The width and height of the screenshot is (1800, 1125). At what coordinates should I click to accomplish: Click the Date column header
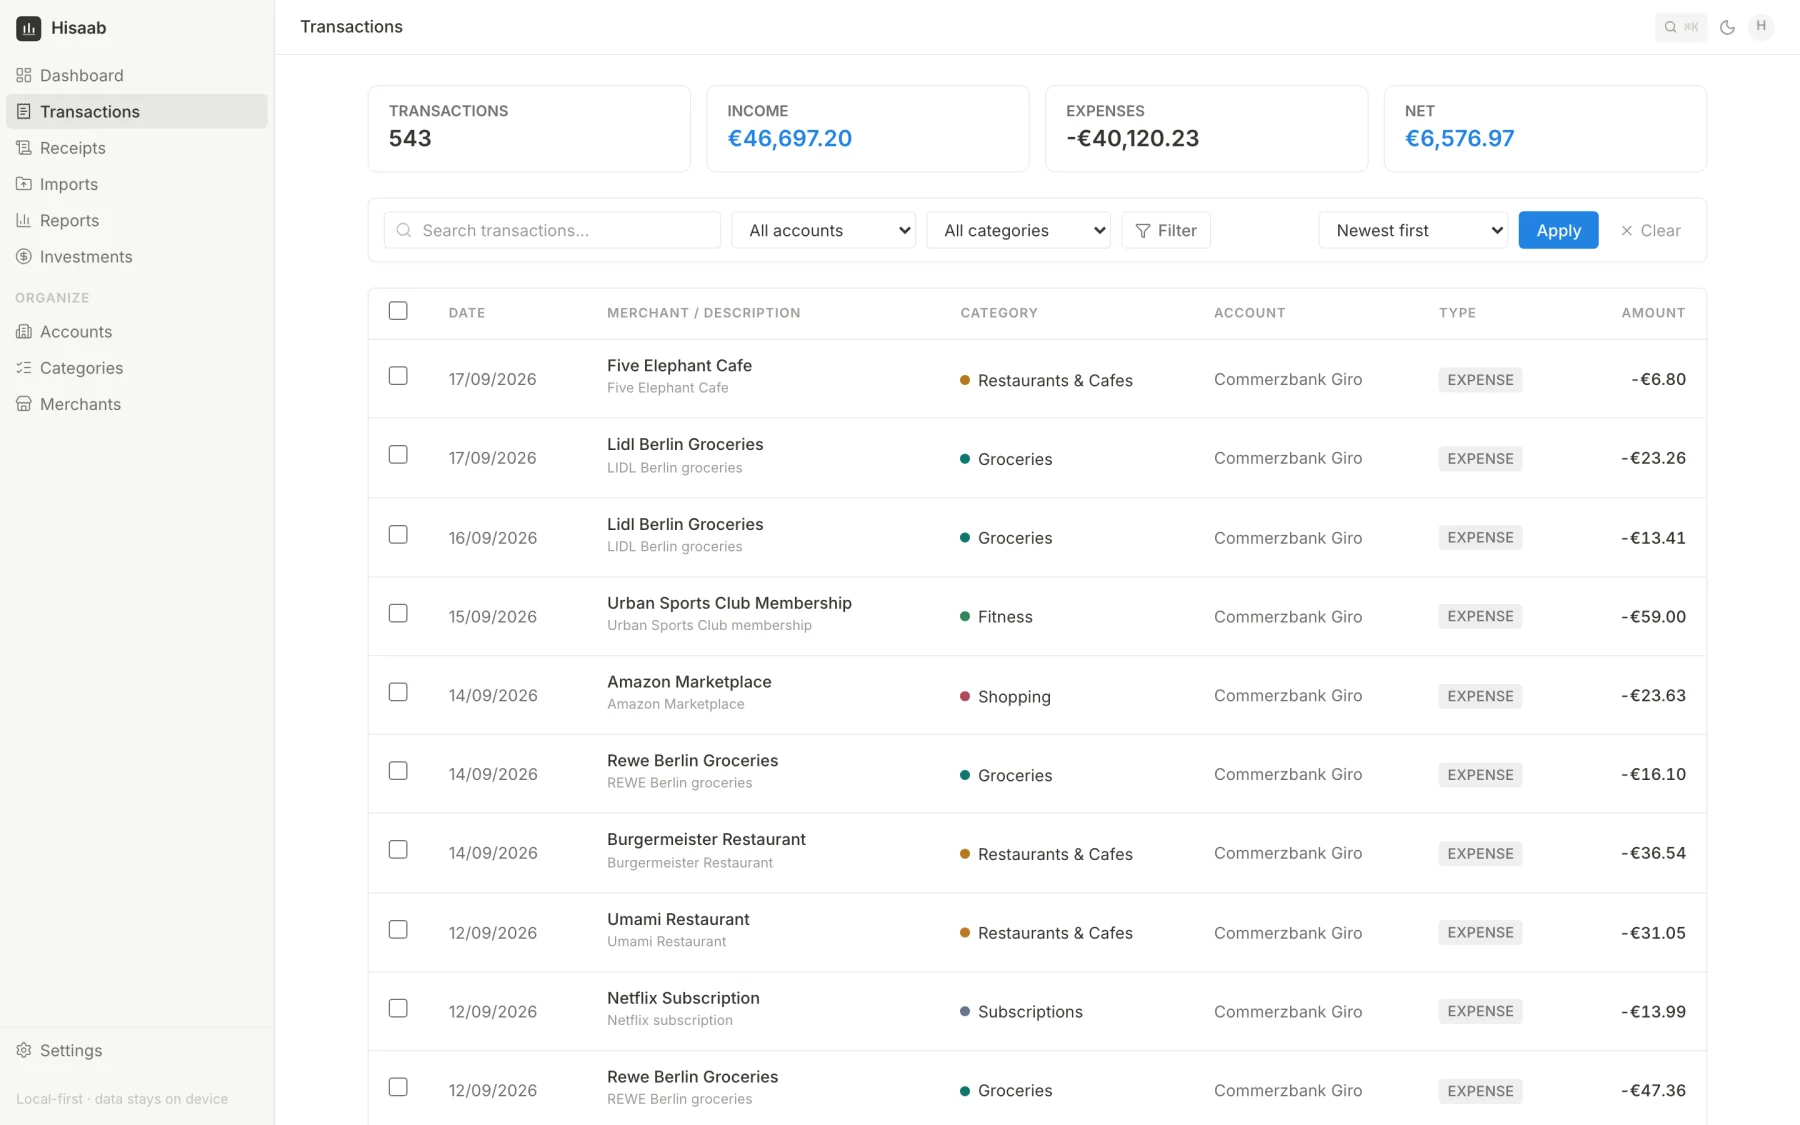coord(467,313)
